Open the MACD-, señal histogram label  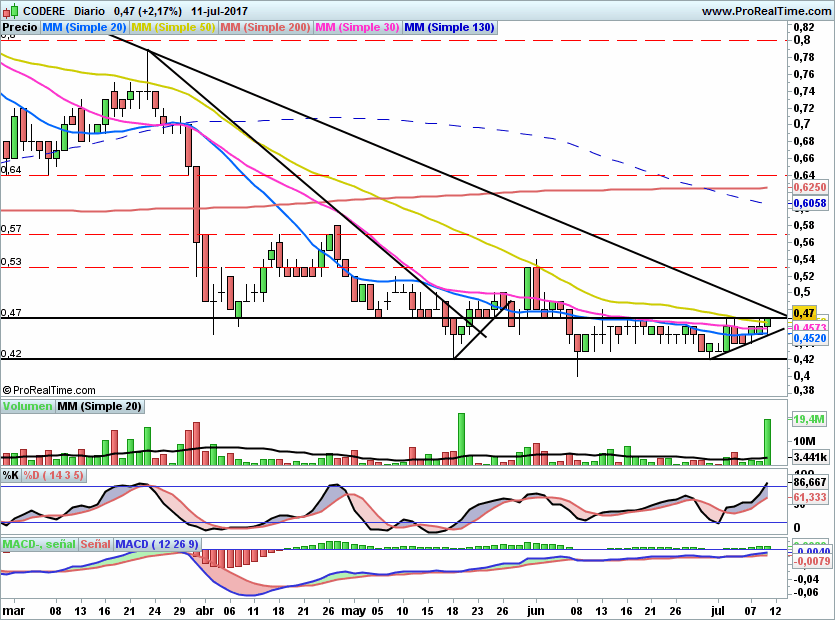click(39, 544)
